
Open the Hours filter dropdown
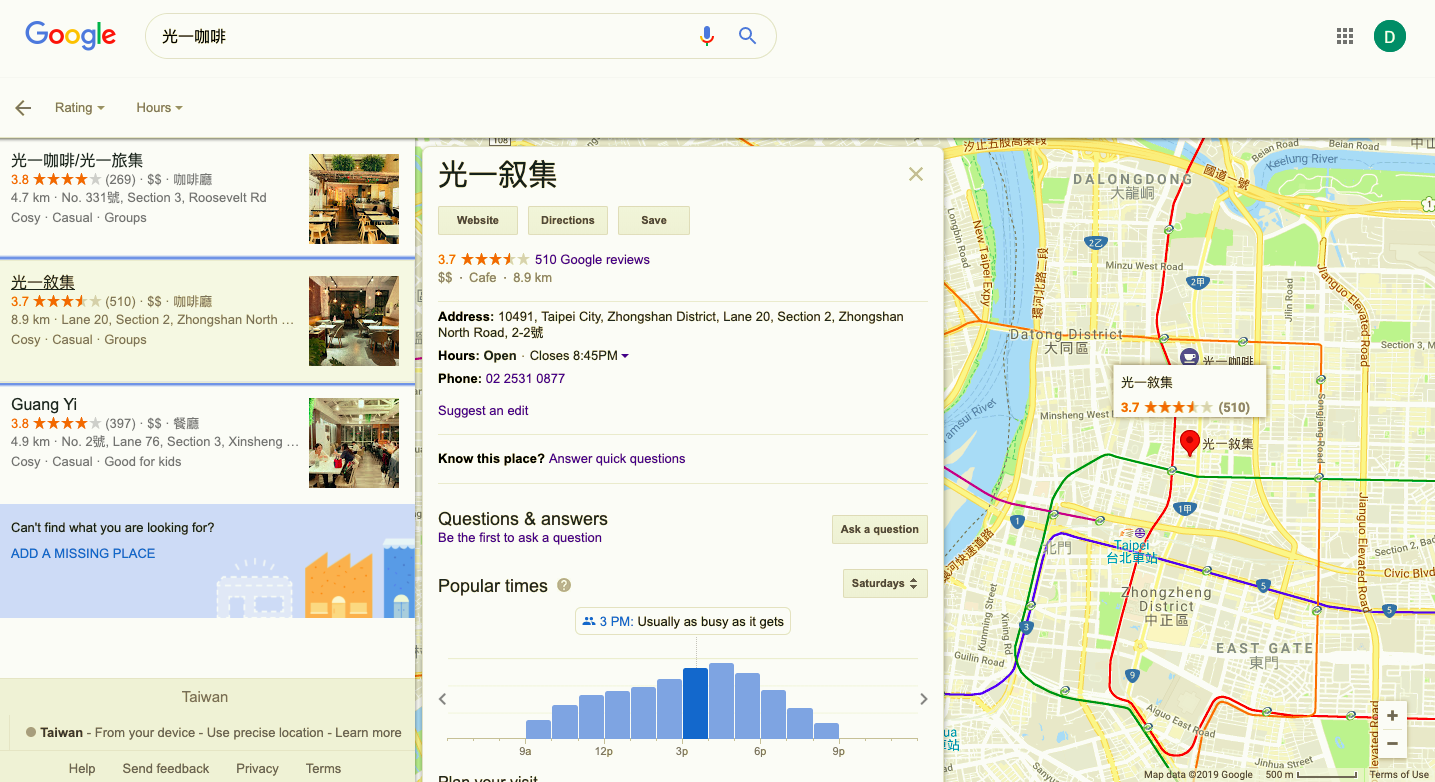click(159, 108)
